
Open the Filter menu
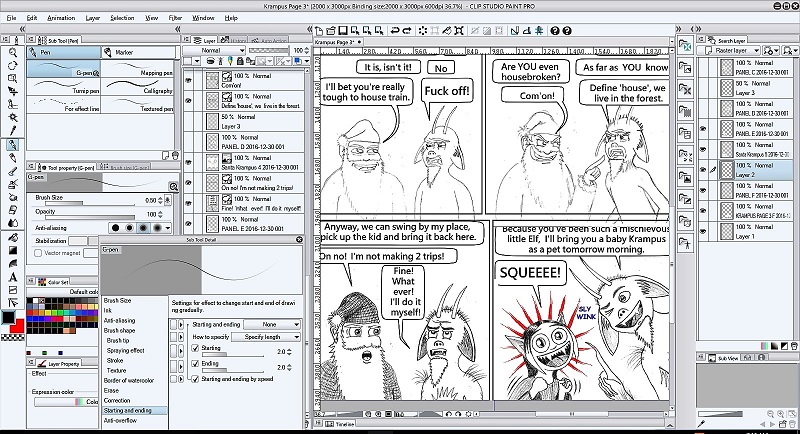pyautogui.click(x=175, y=18)
